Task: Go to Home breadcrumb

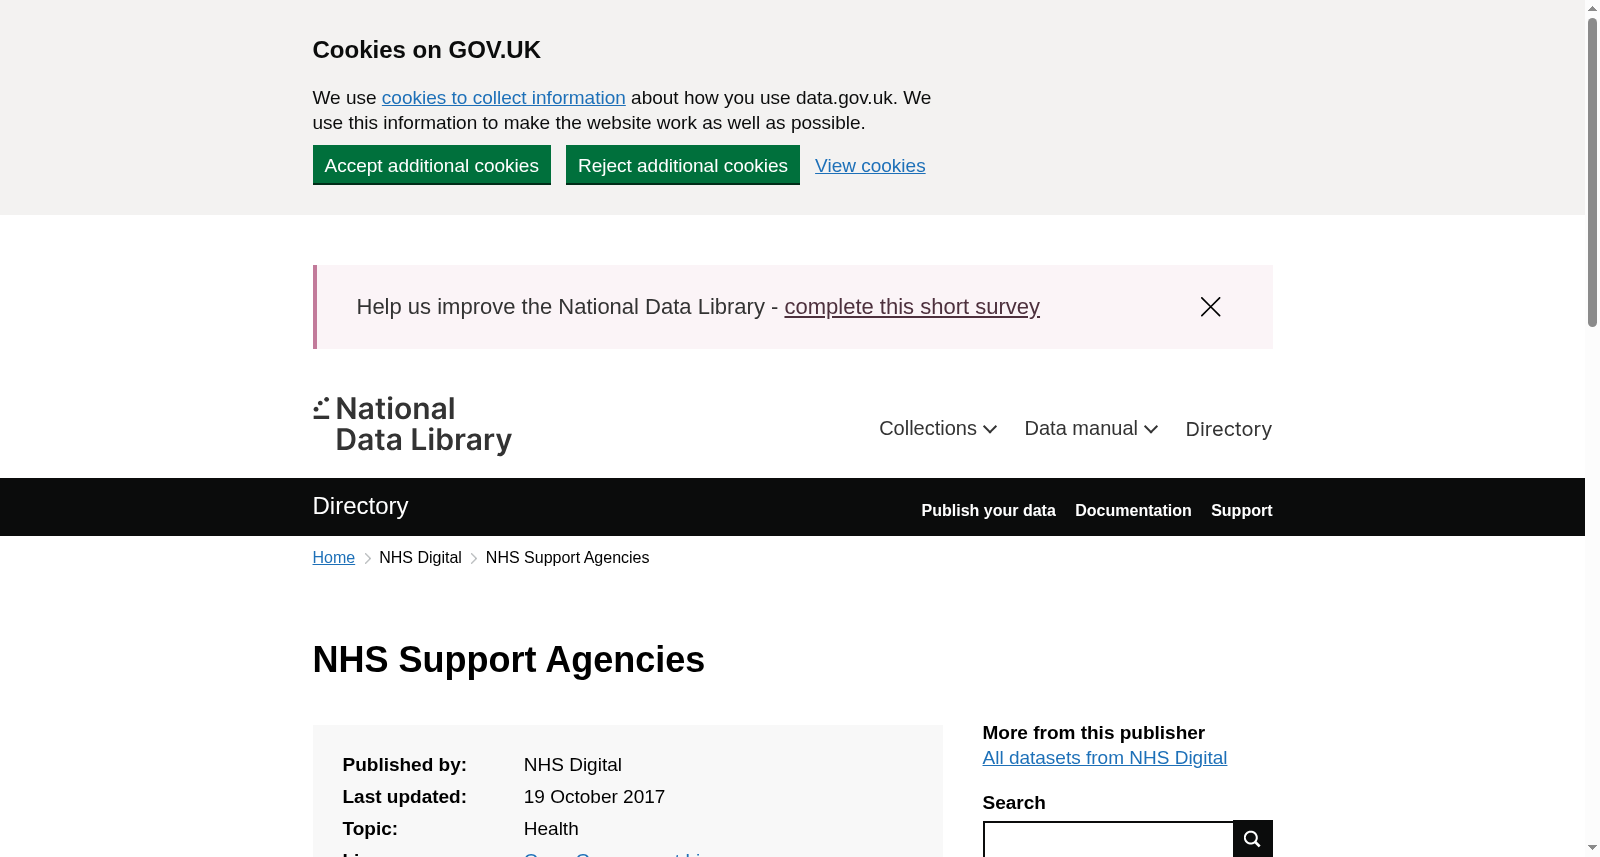Action: (x=334, y=558)
